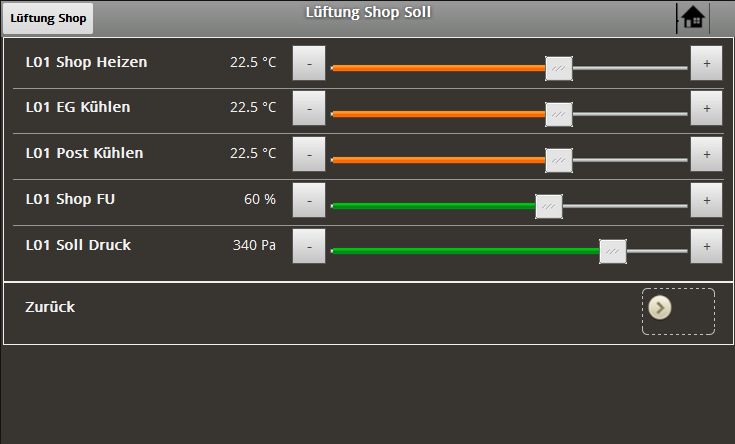Click the L01 Shop Heizen slider handle
The height and width of the screenshot is (444, 735).
(559, 68)
